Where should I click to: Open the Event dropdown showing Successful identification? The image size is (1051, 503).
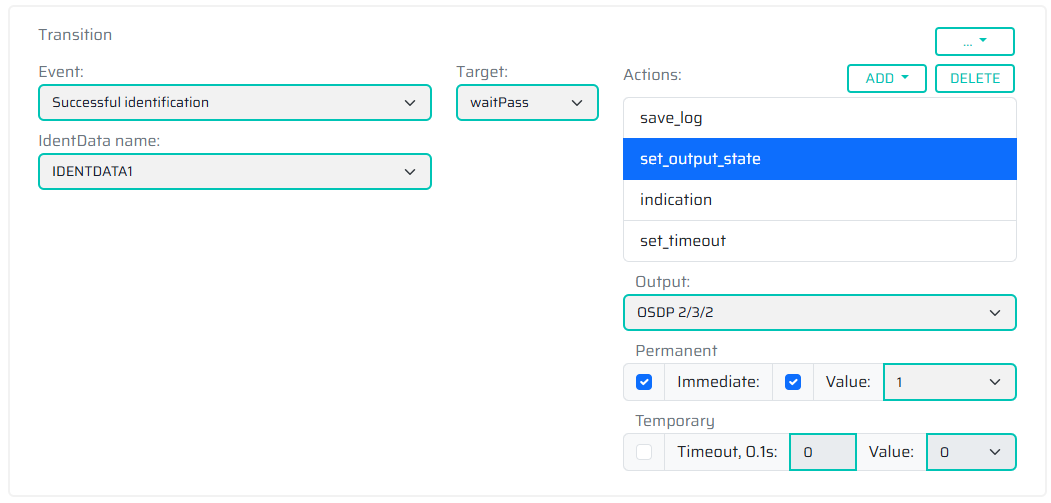point(234,102)
